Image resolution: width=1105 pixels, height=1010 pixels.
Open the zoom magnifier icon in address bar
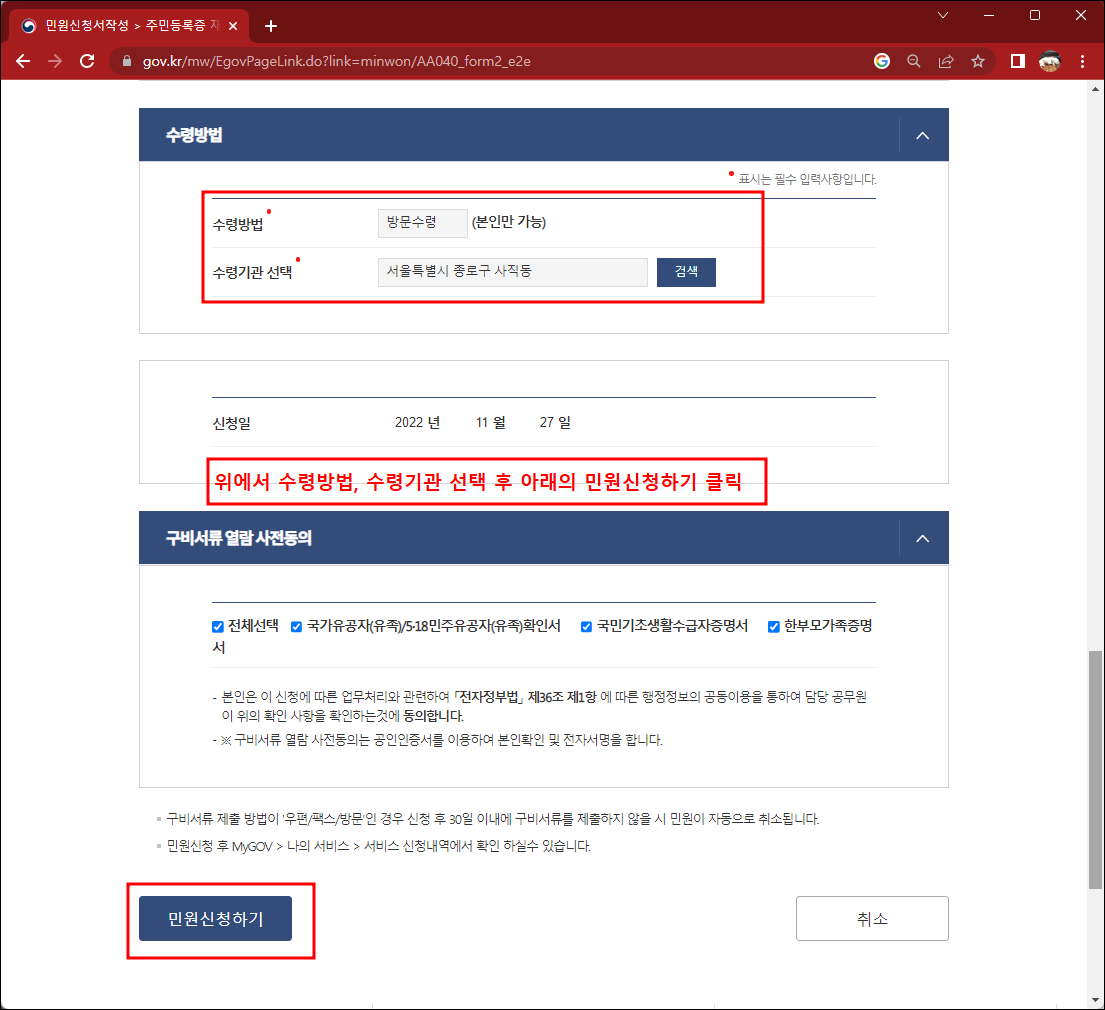pyautogui.click(x=913, y=61)
